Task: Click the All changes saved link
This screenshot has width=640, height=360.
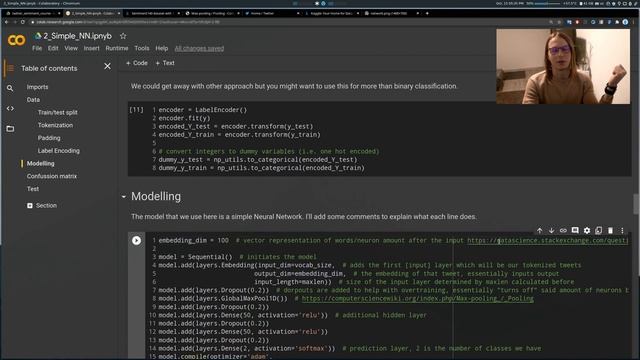Action: [199, 48]
